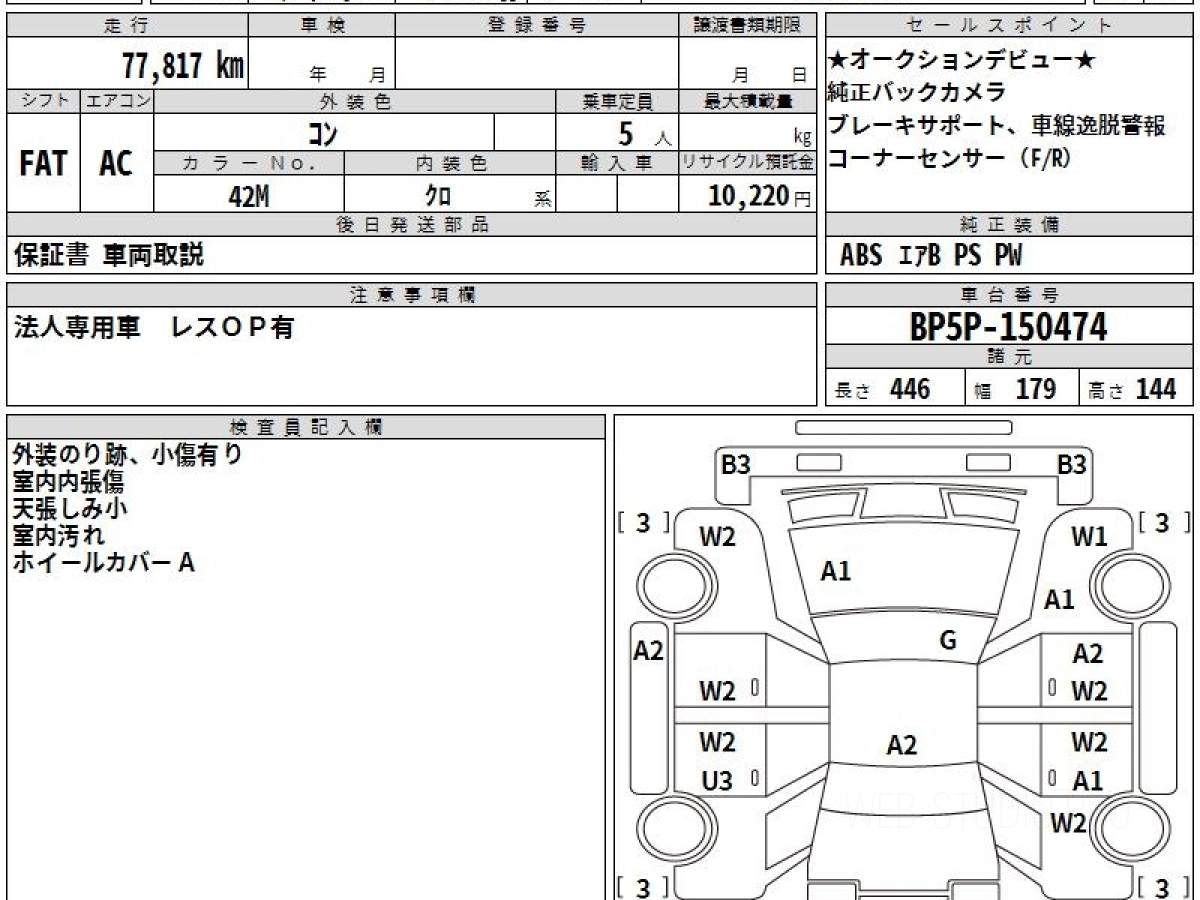Screen dimensions: 1200x900
Task: Click the 車検 column header
Action: [x=322, y=26]
